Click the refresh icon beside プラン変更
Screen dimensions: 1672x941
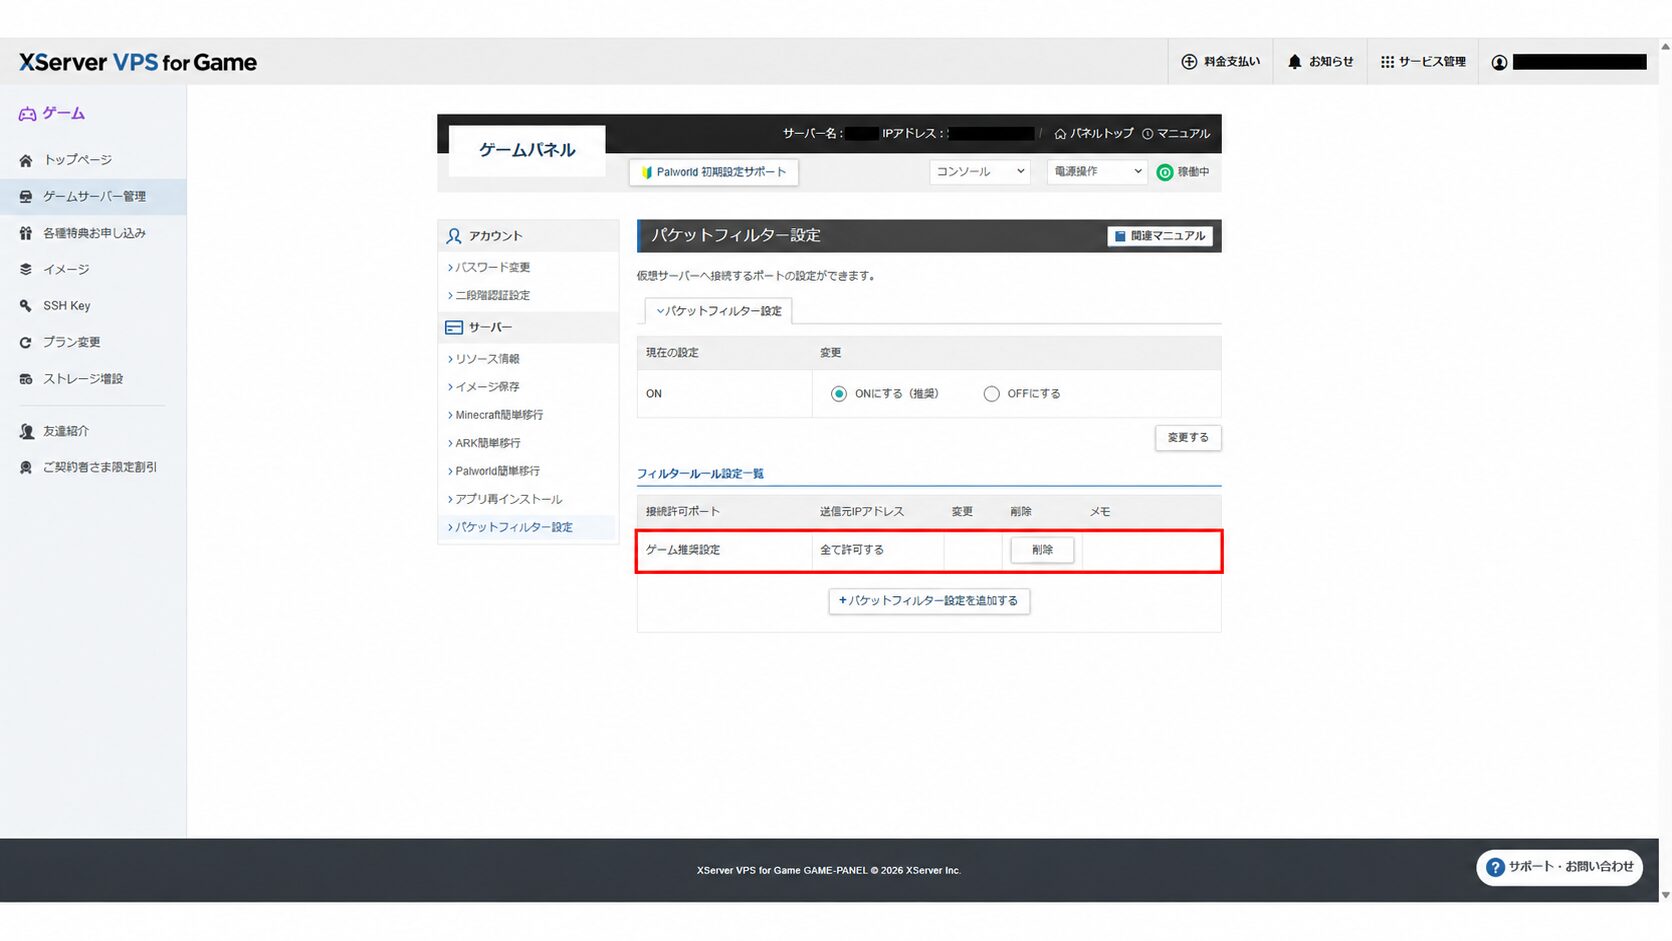click(26, 342)
